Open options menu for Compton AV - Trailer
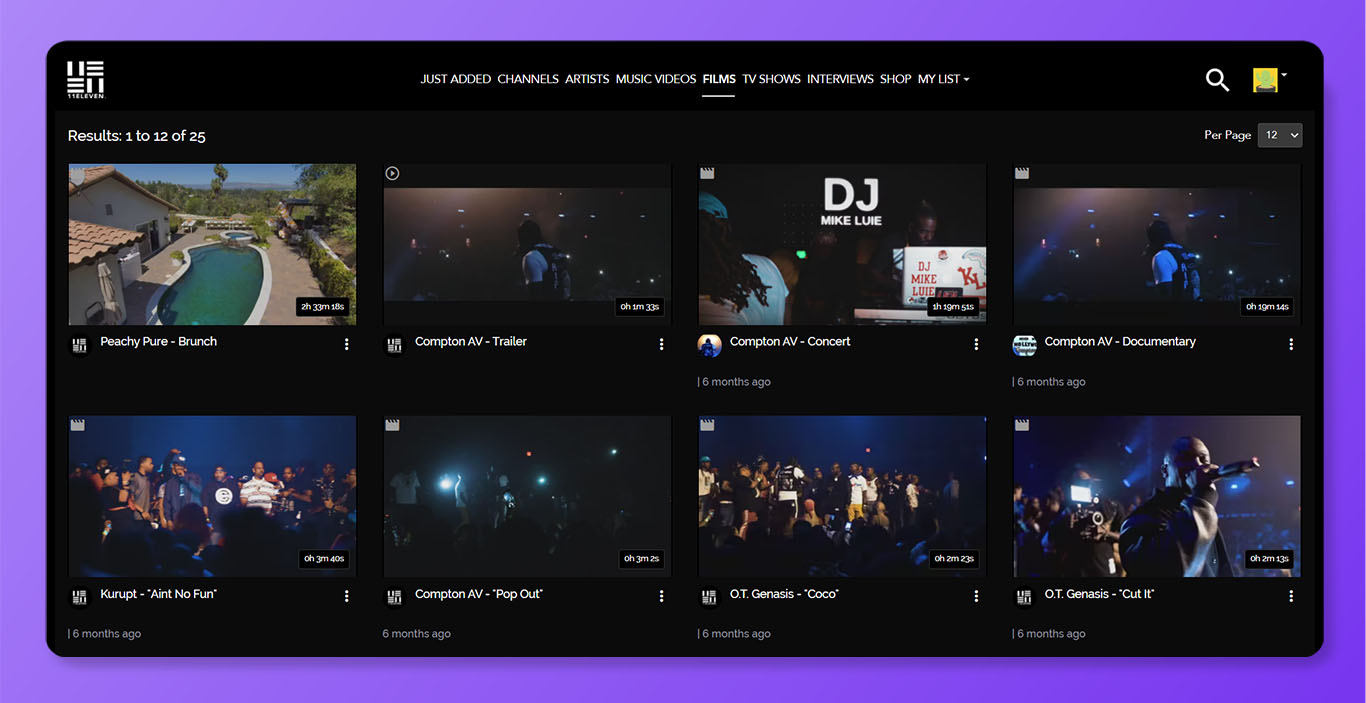1366x703 pixels. [661, 344]
